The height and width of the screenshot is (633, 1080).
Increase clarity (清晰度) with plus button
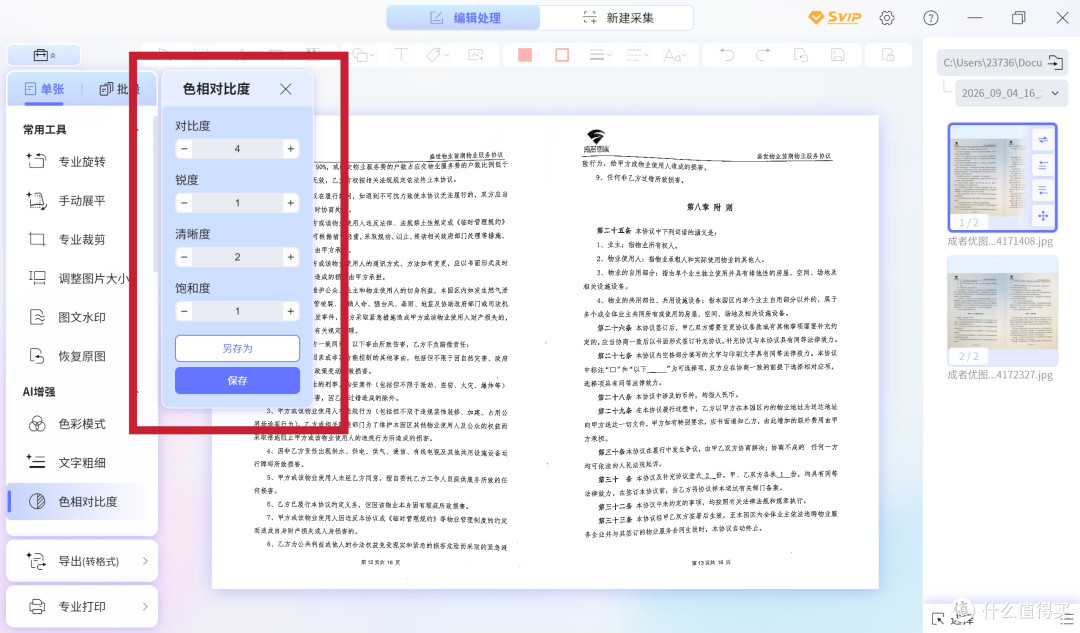click(291, 257)
